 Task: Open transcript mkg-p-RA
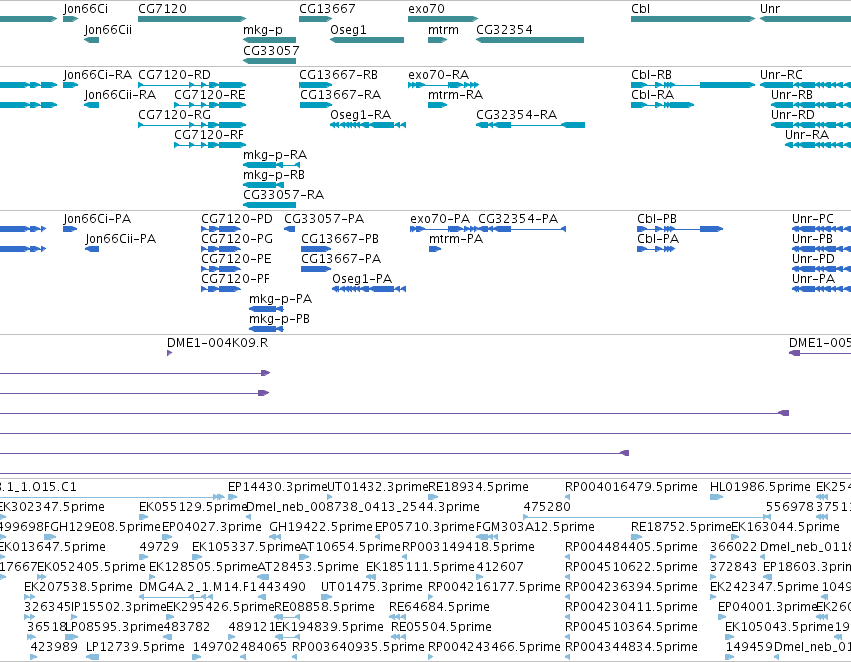point(275,155)
